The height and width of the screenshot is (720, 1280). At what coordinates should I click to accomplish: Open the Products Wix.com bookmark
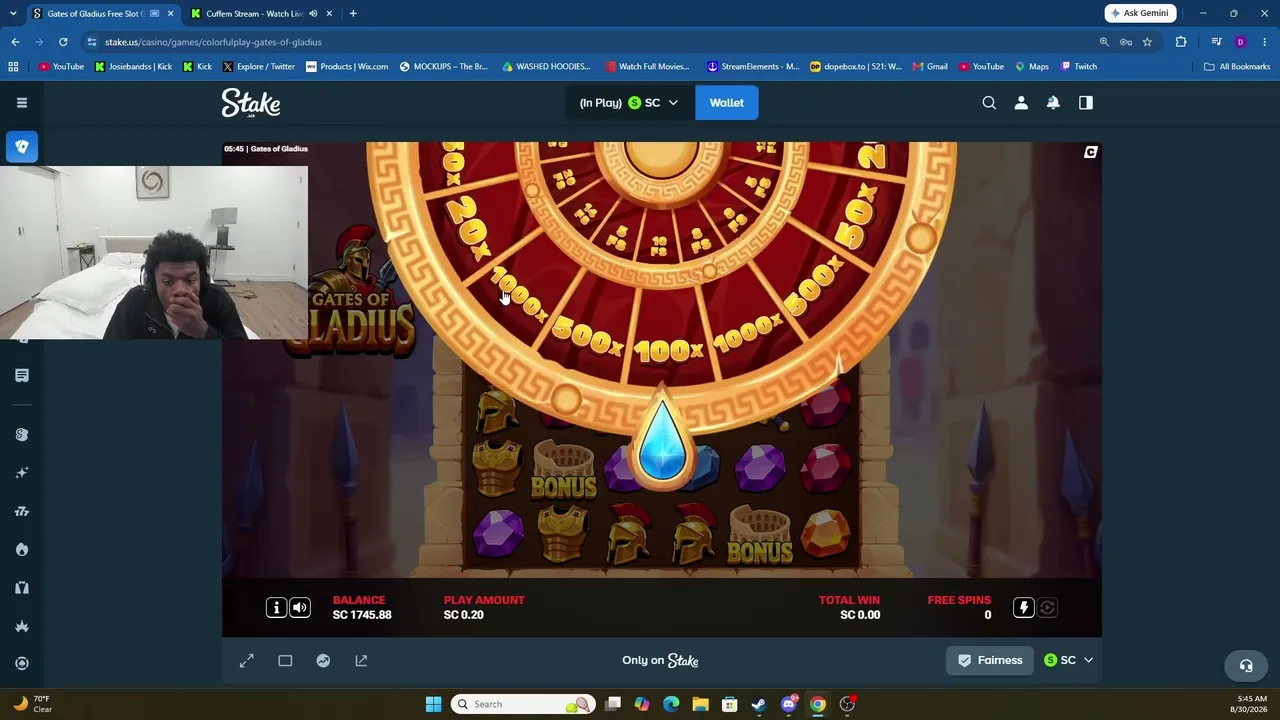pos(346,67)
